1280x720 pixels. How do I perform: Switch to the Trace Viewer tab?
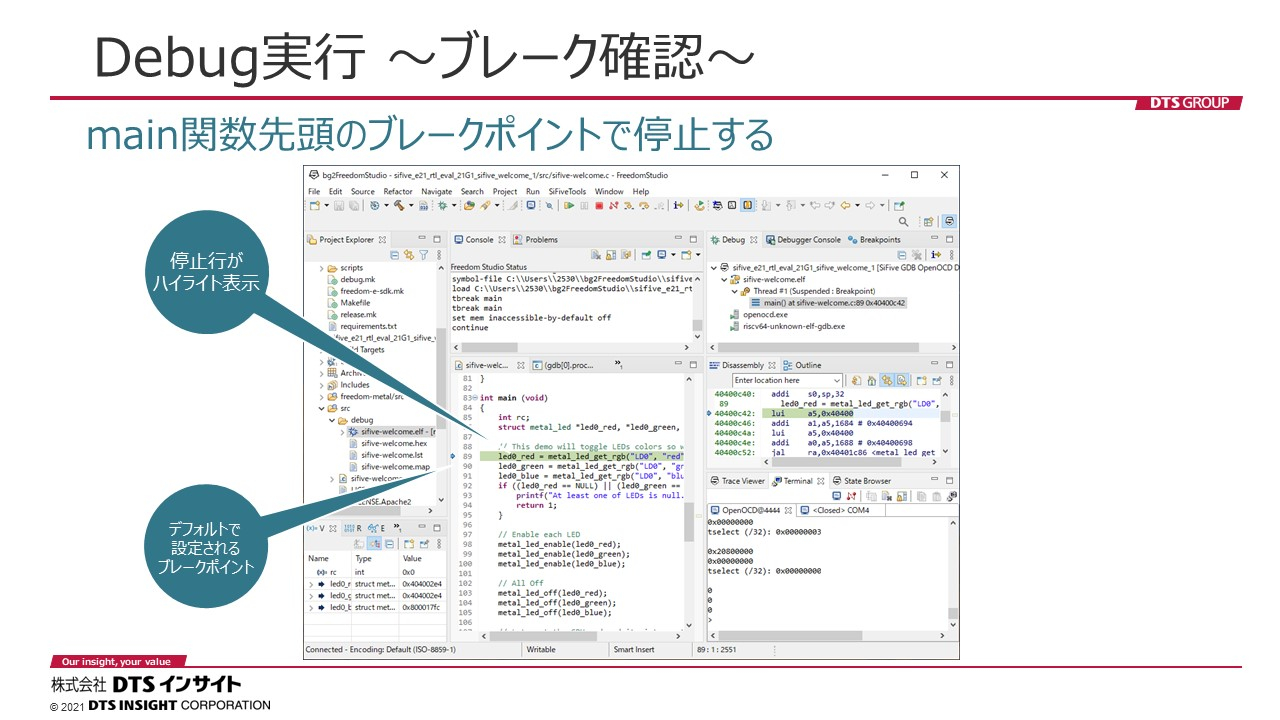pos(737,481)
